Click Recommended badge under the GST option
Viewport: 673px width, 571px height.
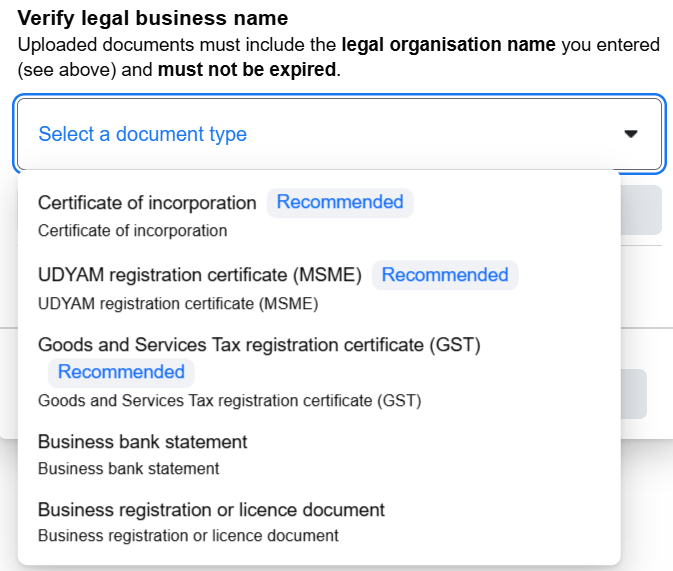pyautogui.click(x=121, y=372)
